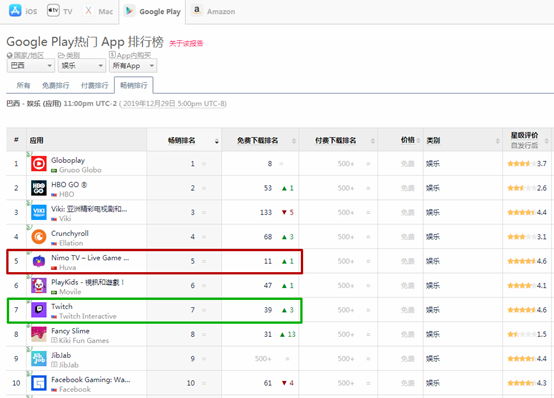554x398 pixels.
Task: Select the 免费排行 tab
Action: (x=55, y=85)
